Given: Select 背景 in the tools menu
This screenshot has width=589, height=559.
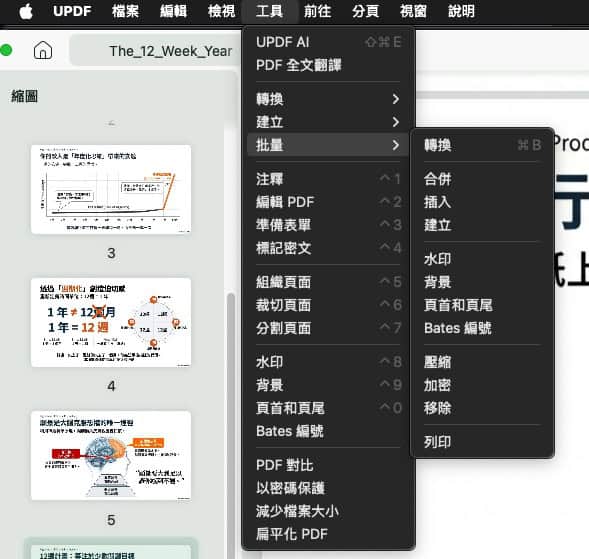Looking at the screenshot, I should pyautogui.click(x=328, y=385).
